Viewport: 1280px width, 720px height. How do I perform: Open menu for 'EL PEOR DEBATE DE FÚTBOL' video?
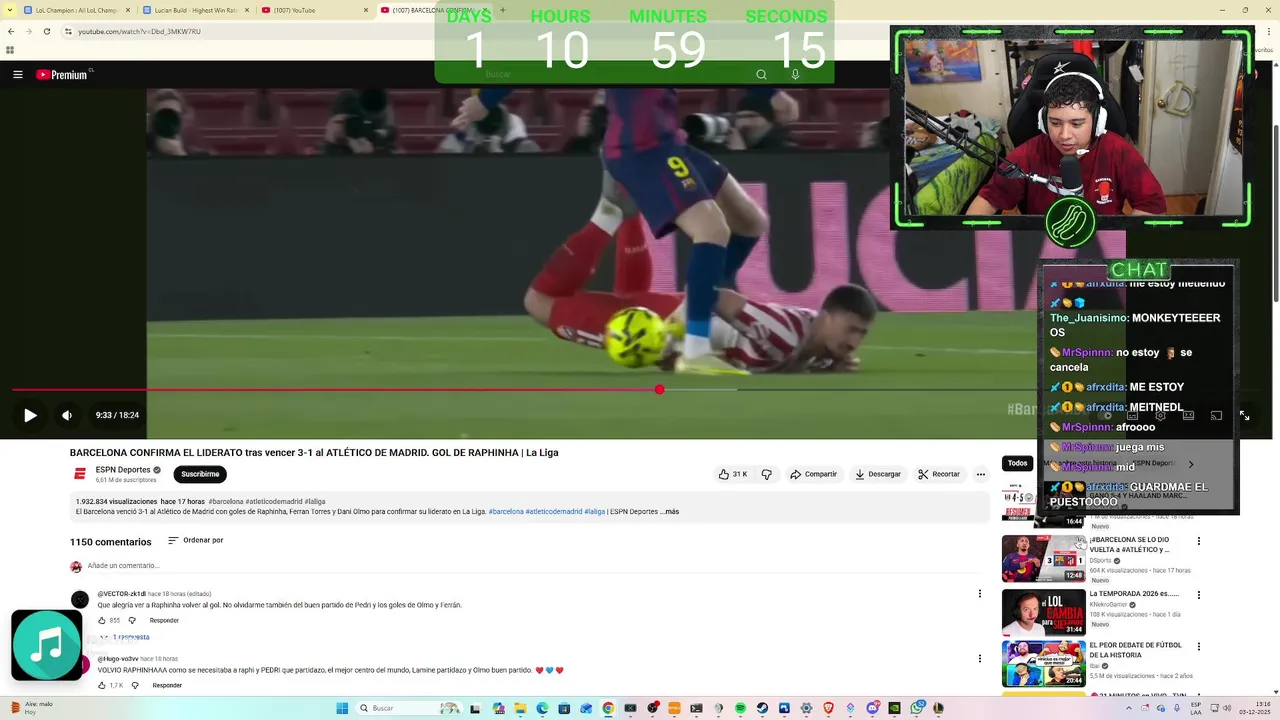(1198, 647)
